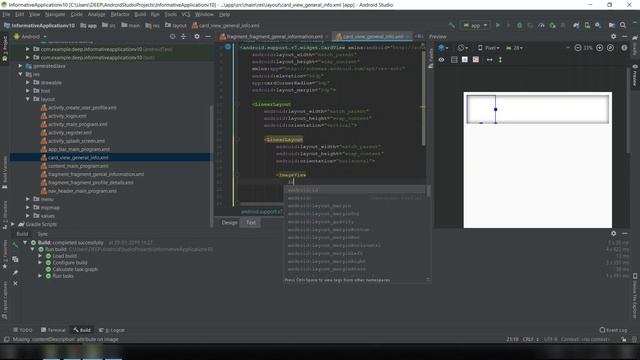Zoom preview to fit screen
Screen dimensions: 640x360
pyautogui.click(x=610, y=48)
